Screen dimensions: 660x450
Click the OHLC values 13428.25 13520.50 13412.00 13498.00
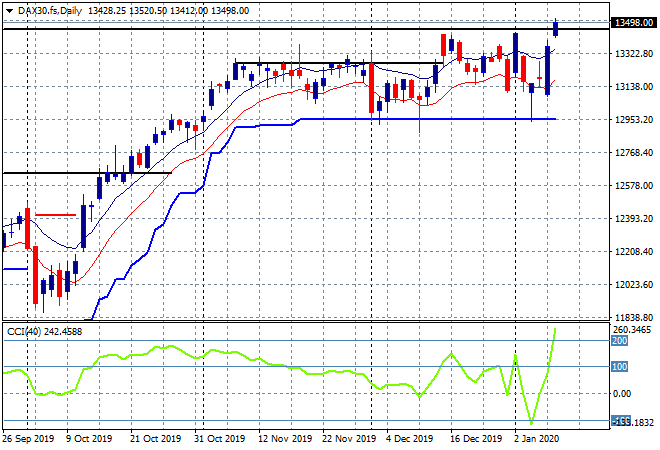coord(168,11)
